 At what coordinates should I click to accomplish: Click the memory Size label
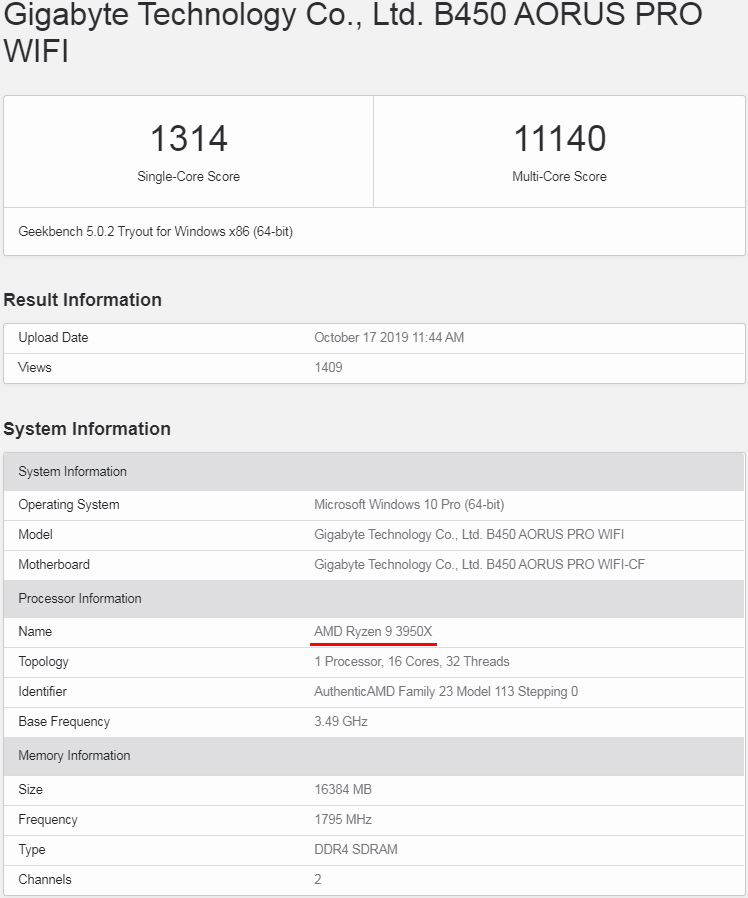click(x=30, y=789)
